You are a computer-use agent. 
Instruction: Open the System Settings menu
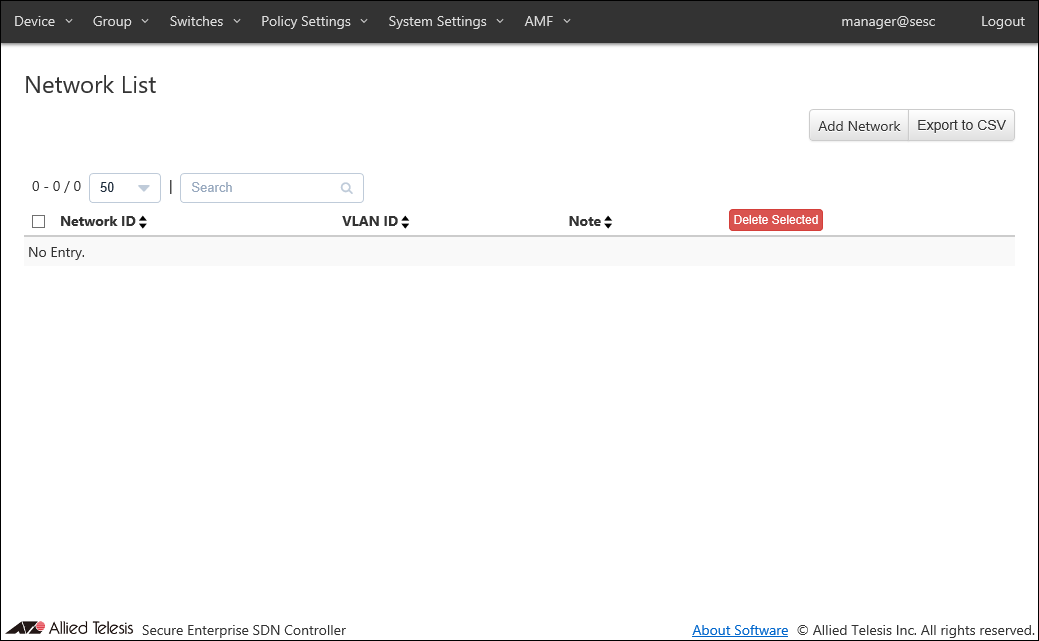pos(446,21)
